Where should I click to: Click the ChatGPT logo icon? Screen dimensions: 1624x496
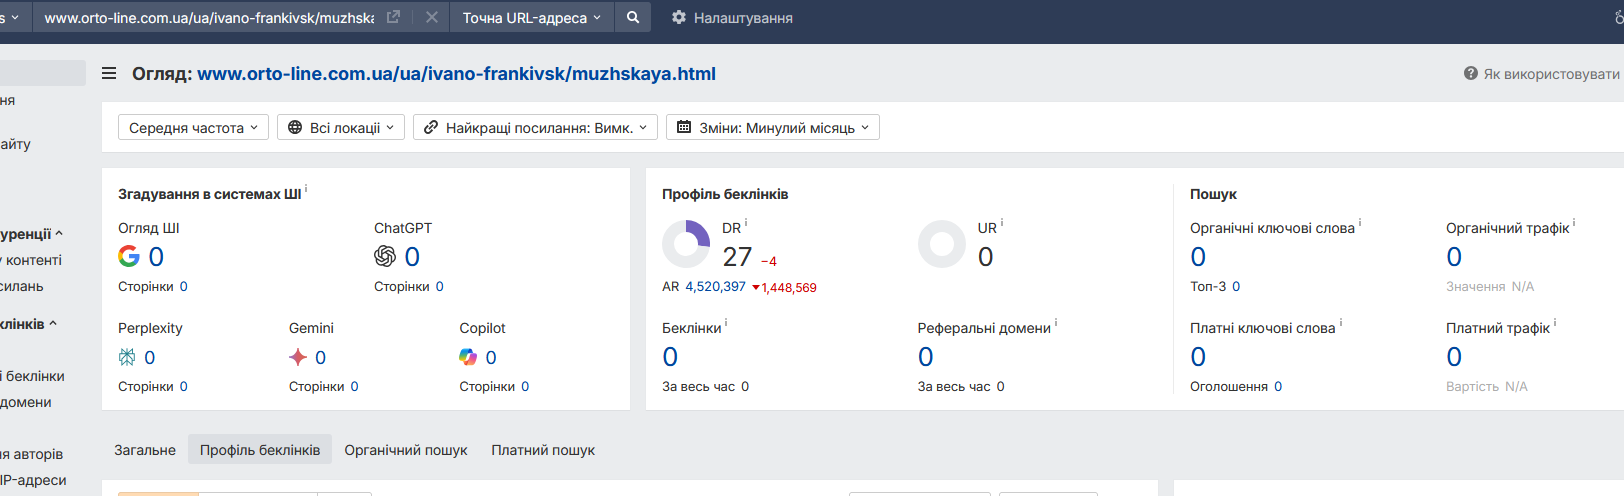coord(385,257)
